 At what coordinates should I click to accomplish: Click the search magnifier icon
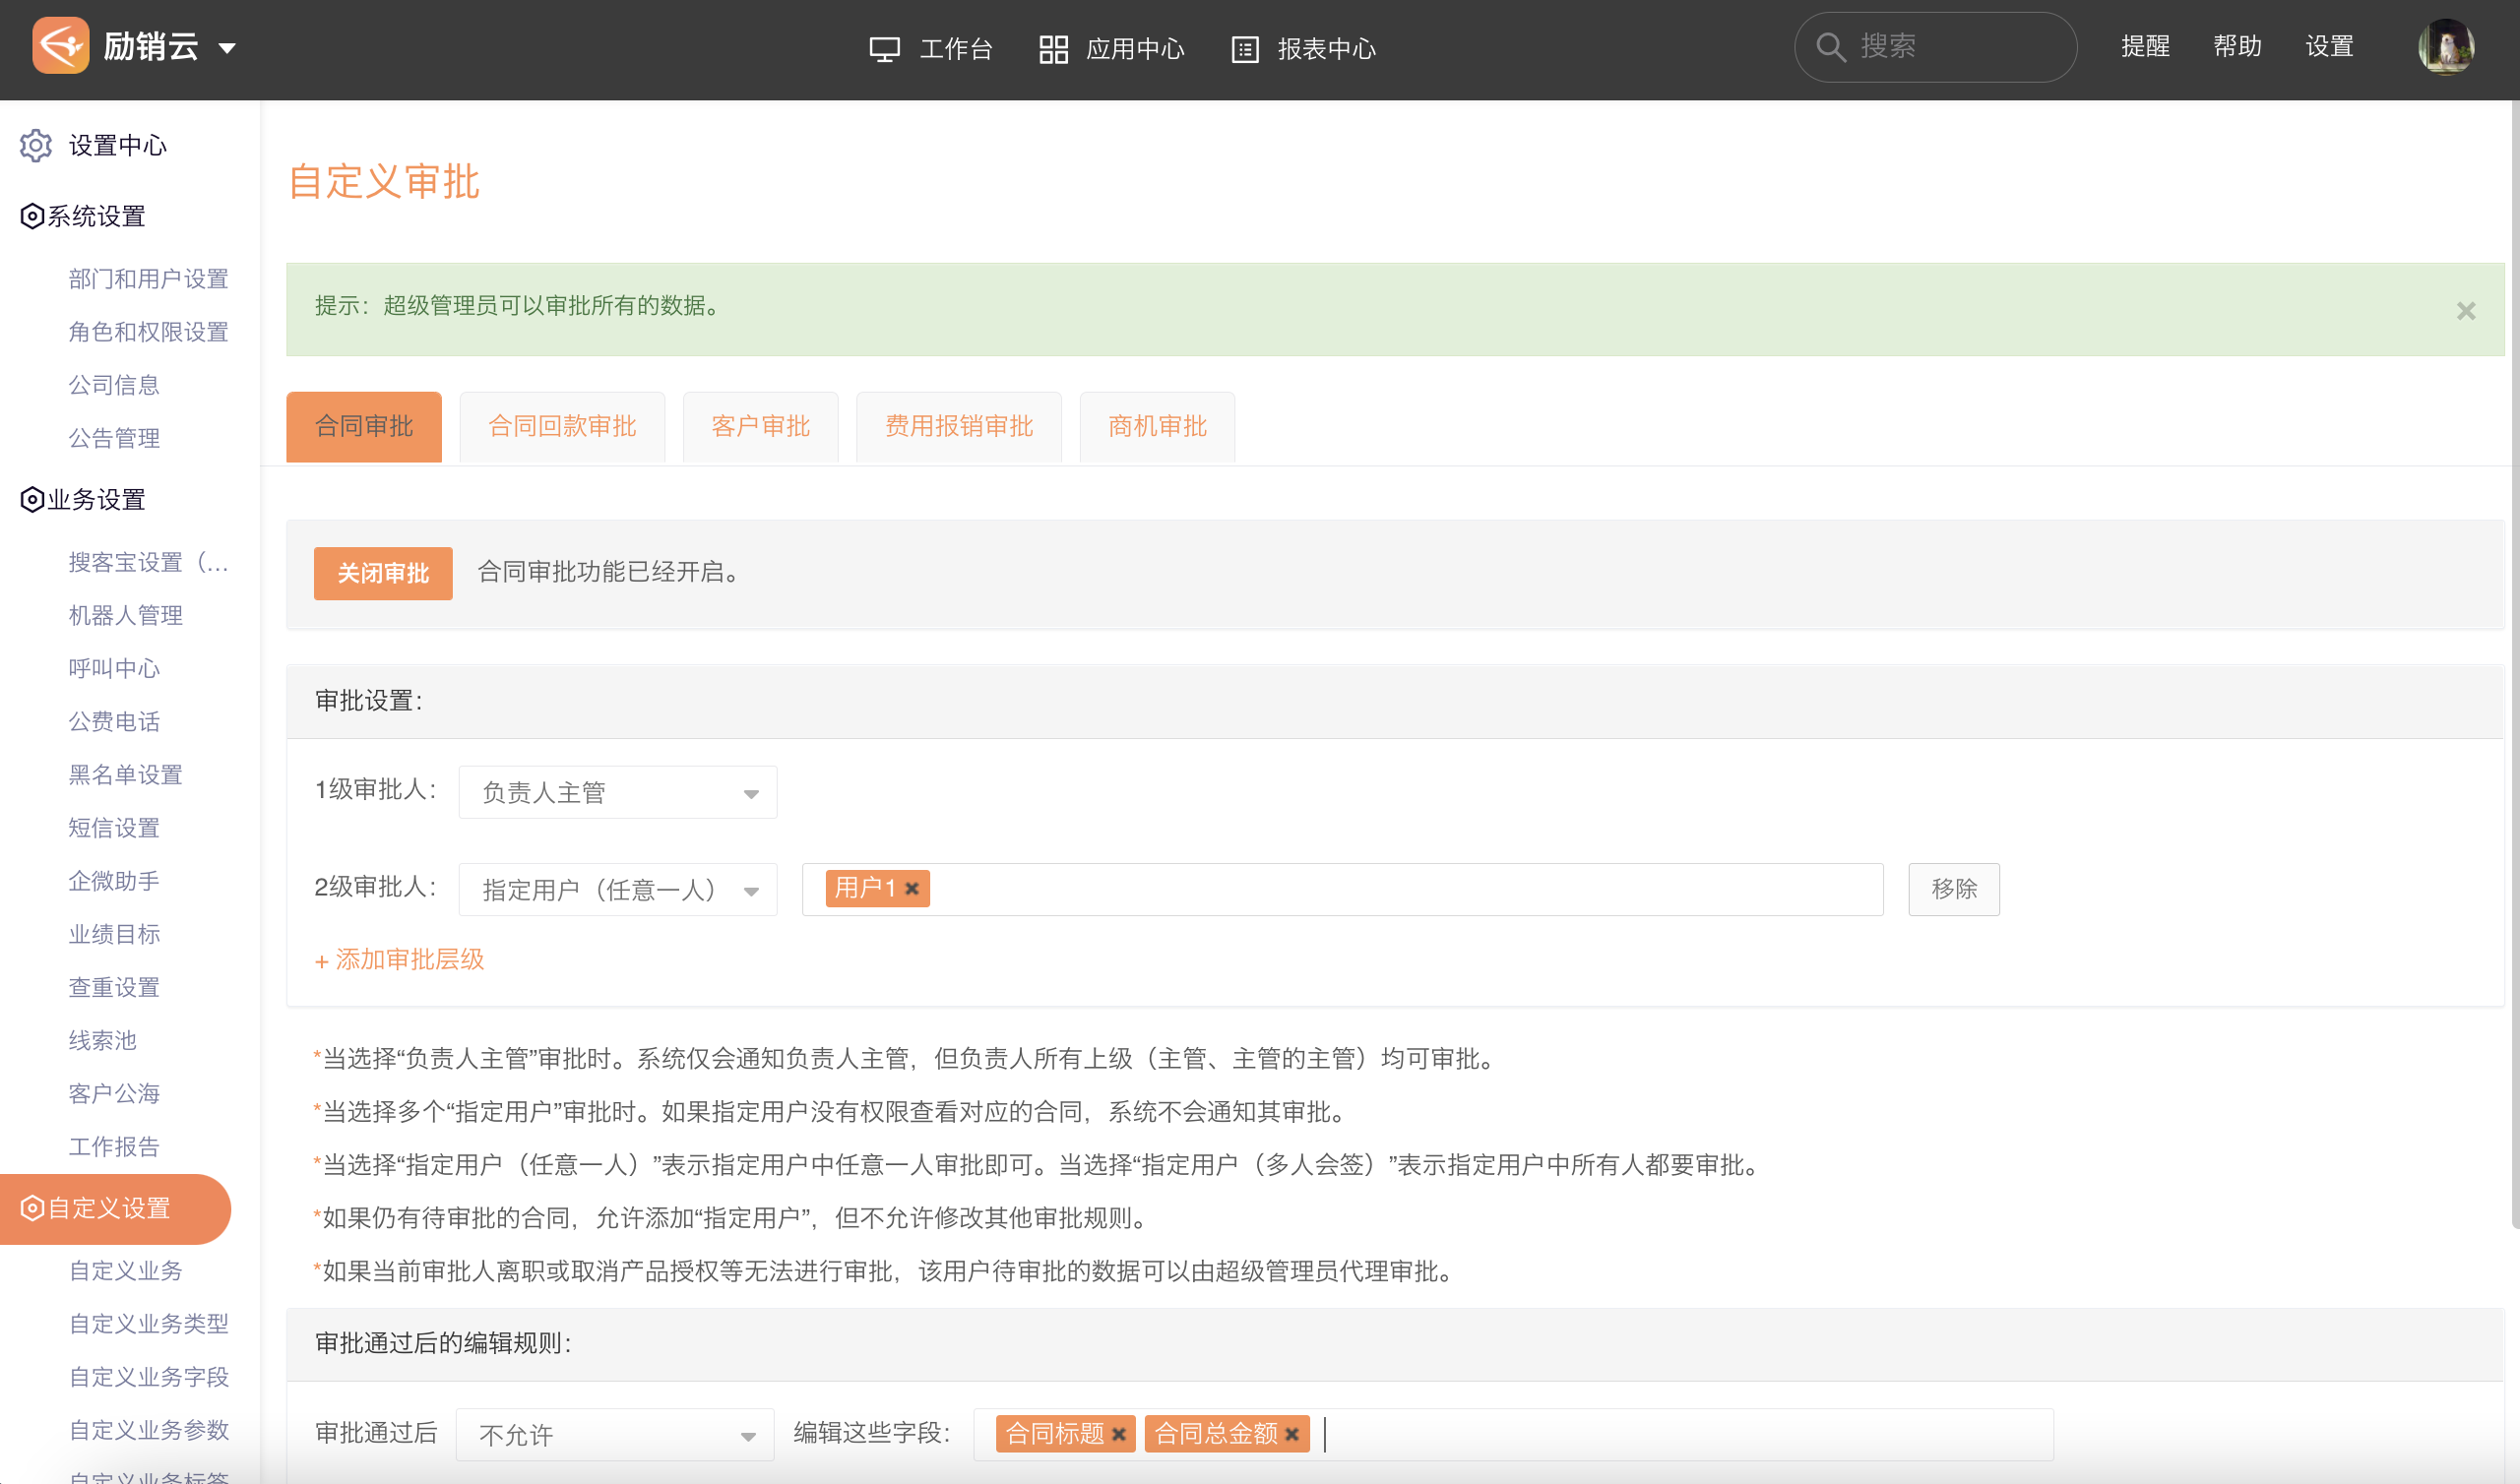(x=1830, y=47)
